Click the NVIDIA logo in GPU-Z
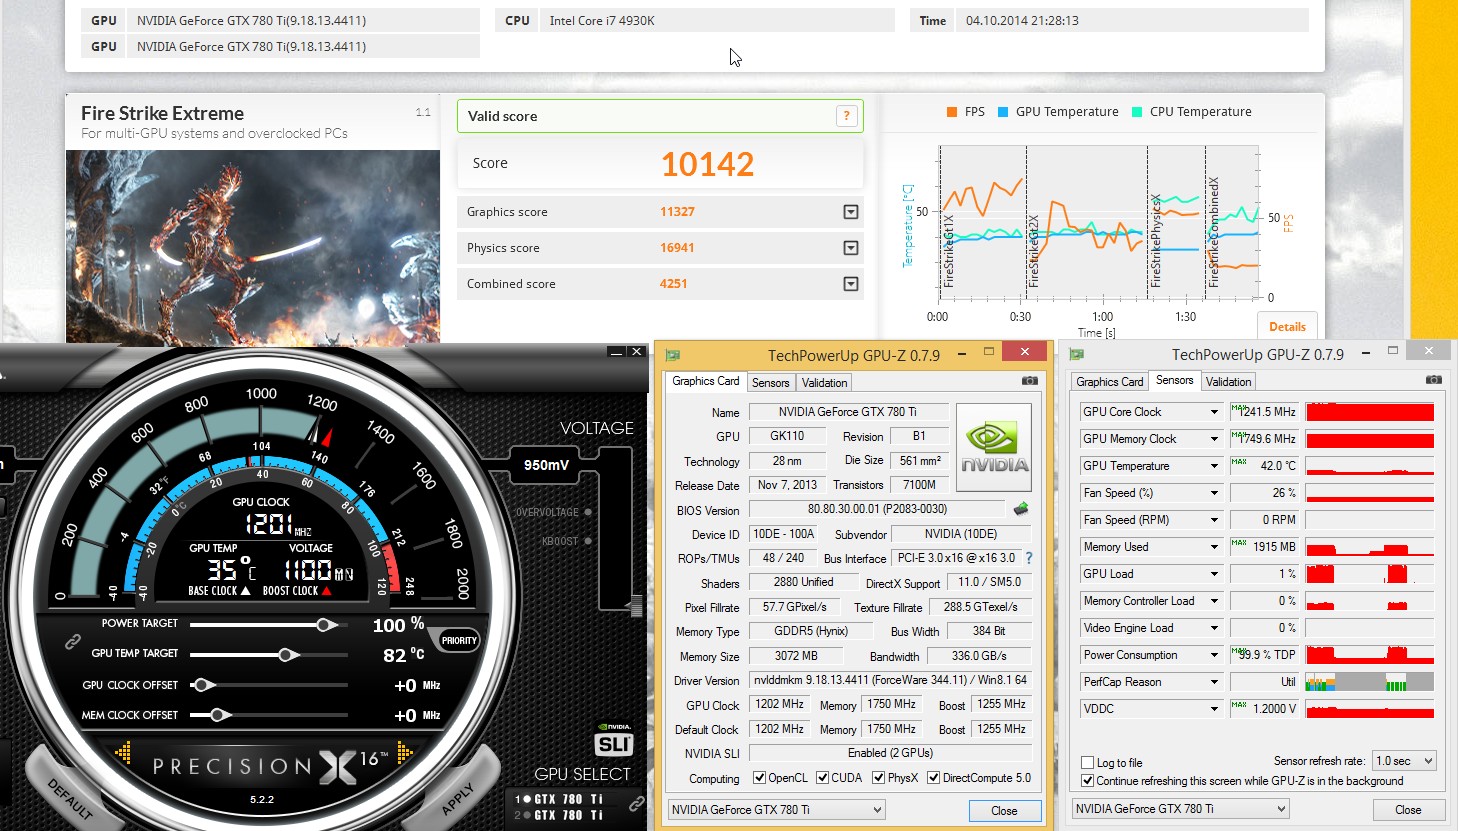Viewport: 1458px width, 831px height. 994,447
